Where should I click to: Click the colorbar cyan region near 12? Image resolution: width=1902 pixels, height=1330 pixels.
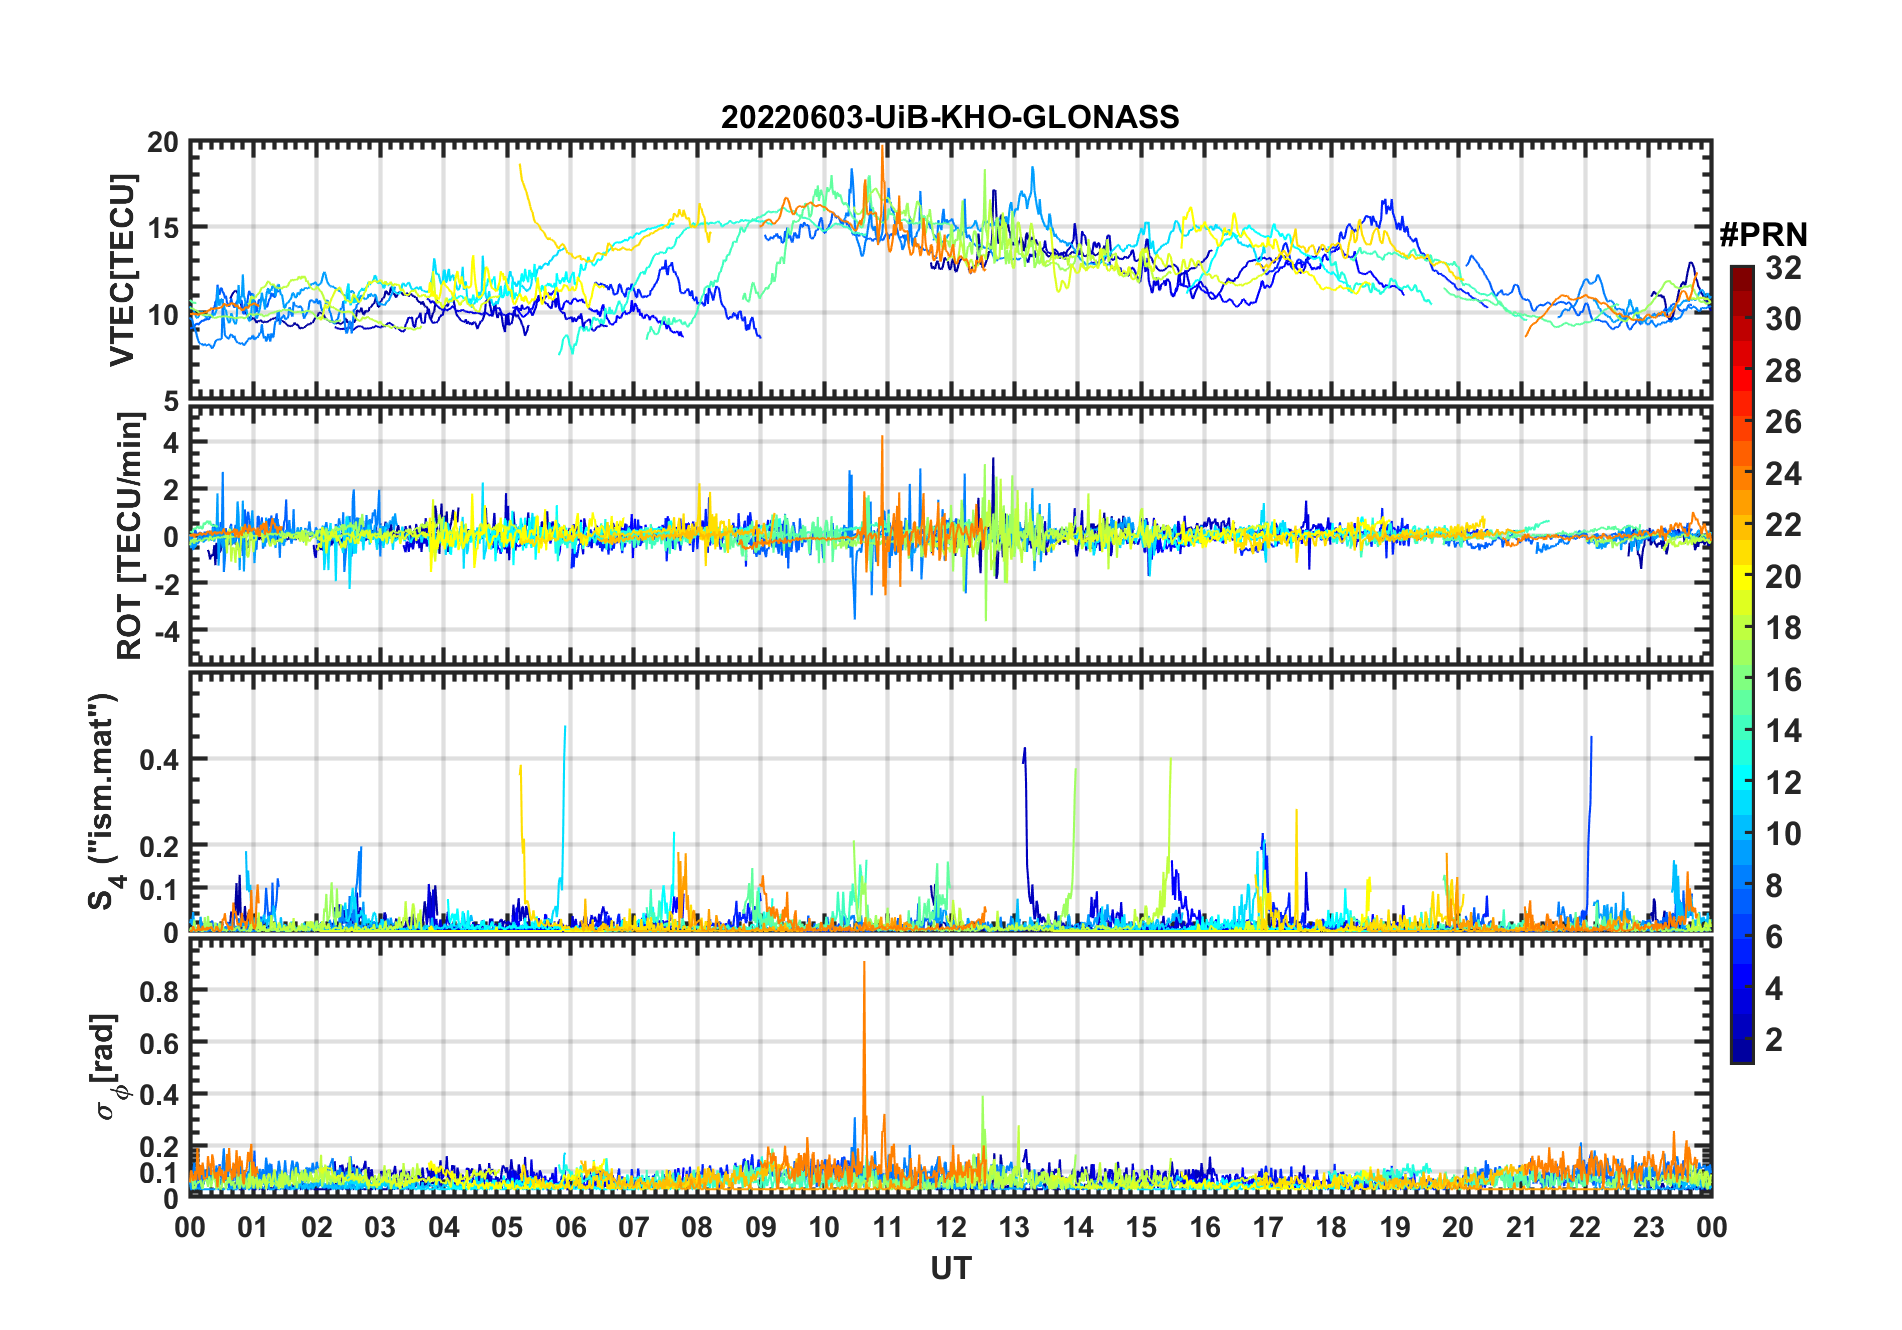pyautogui.click(x=1742, y=783)
